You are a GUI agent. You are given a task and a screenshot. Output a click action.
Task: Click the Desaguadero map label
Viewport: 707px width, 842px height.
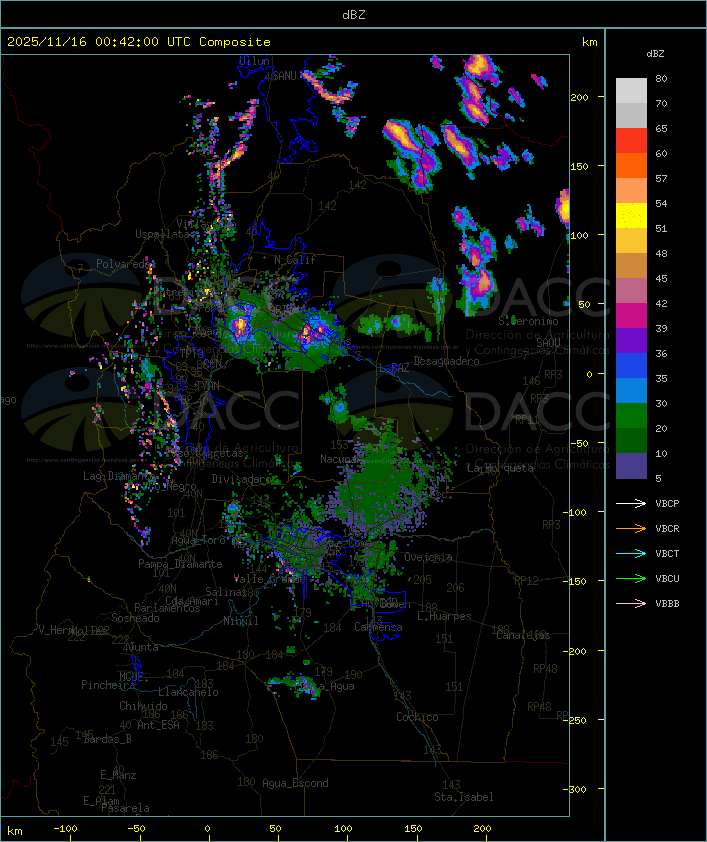[446, 361]
